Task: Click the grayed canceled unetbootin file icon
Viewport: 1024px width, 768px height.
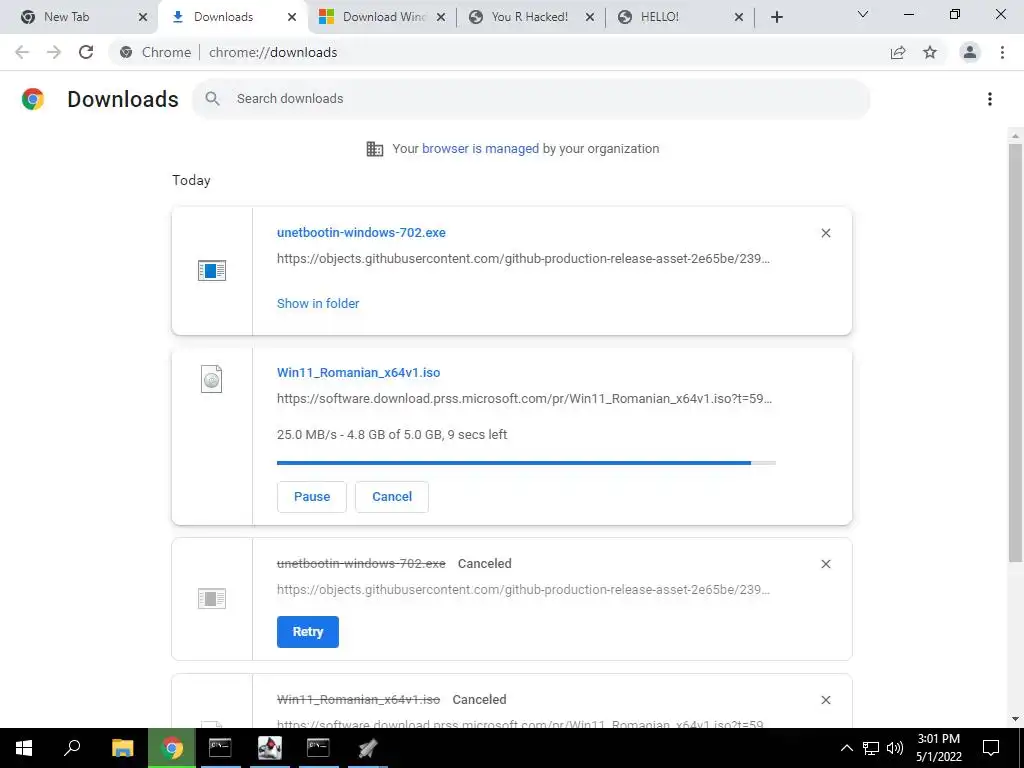Action: 212,598
